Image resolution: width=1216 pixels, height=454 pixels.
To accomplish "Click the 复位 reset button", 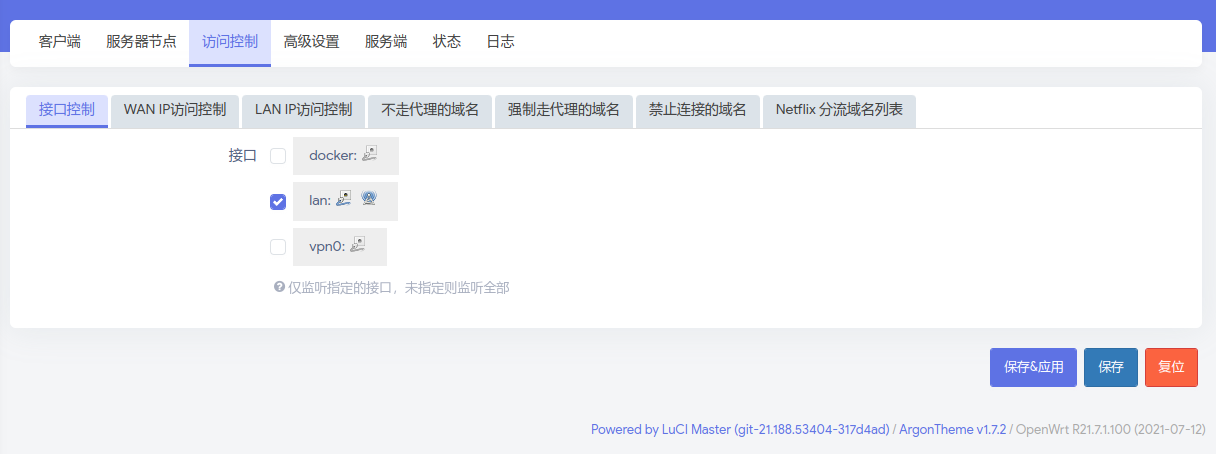I will pyautogui.click(x=1171, y=367).
